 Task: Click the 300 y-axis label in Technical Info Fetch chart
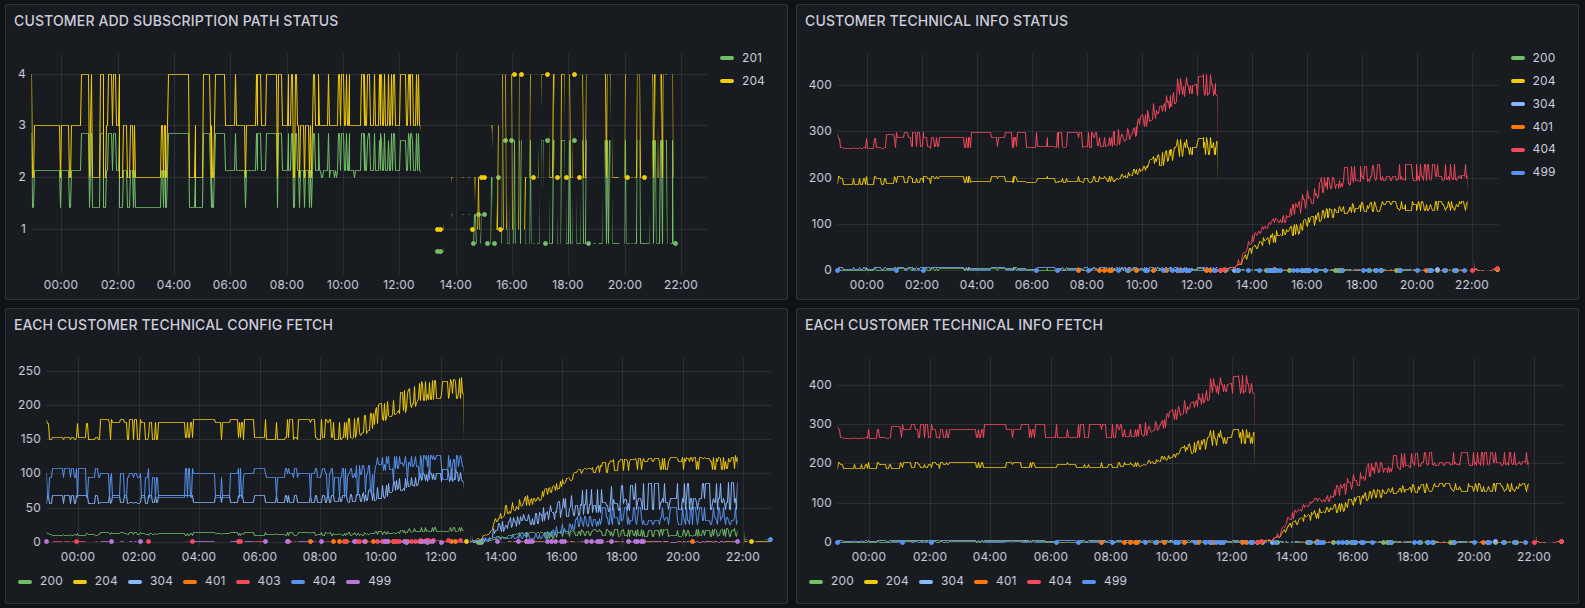[x=820, y=424]
